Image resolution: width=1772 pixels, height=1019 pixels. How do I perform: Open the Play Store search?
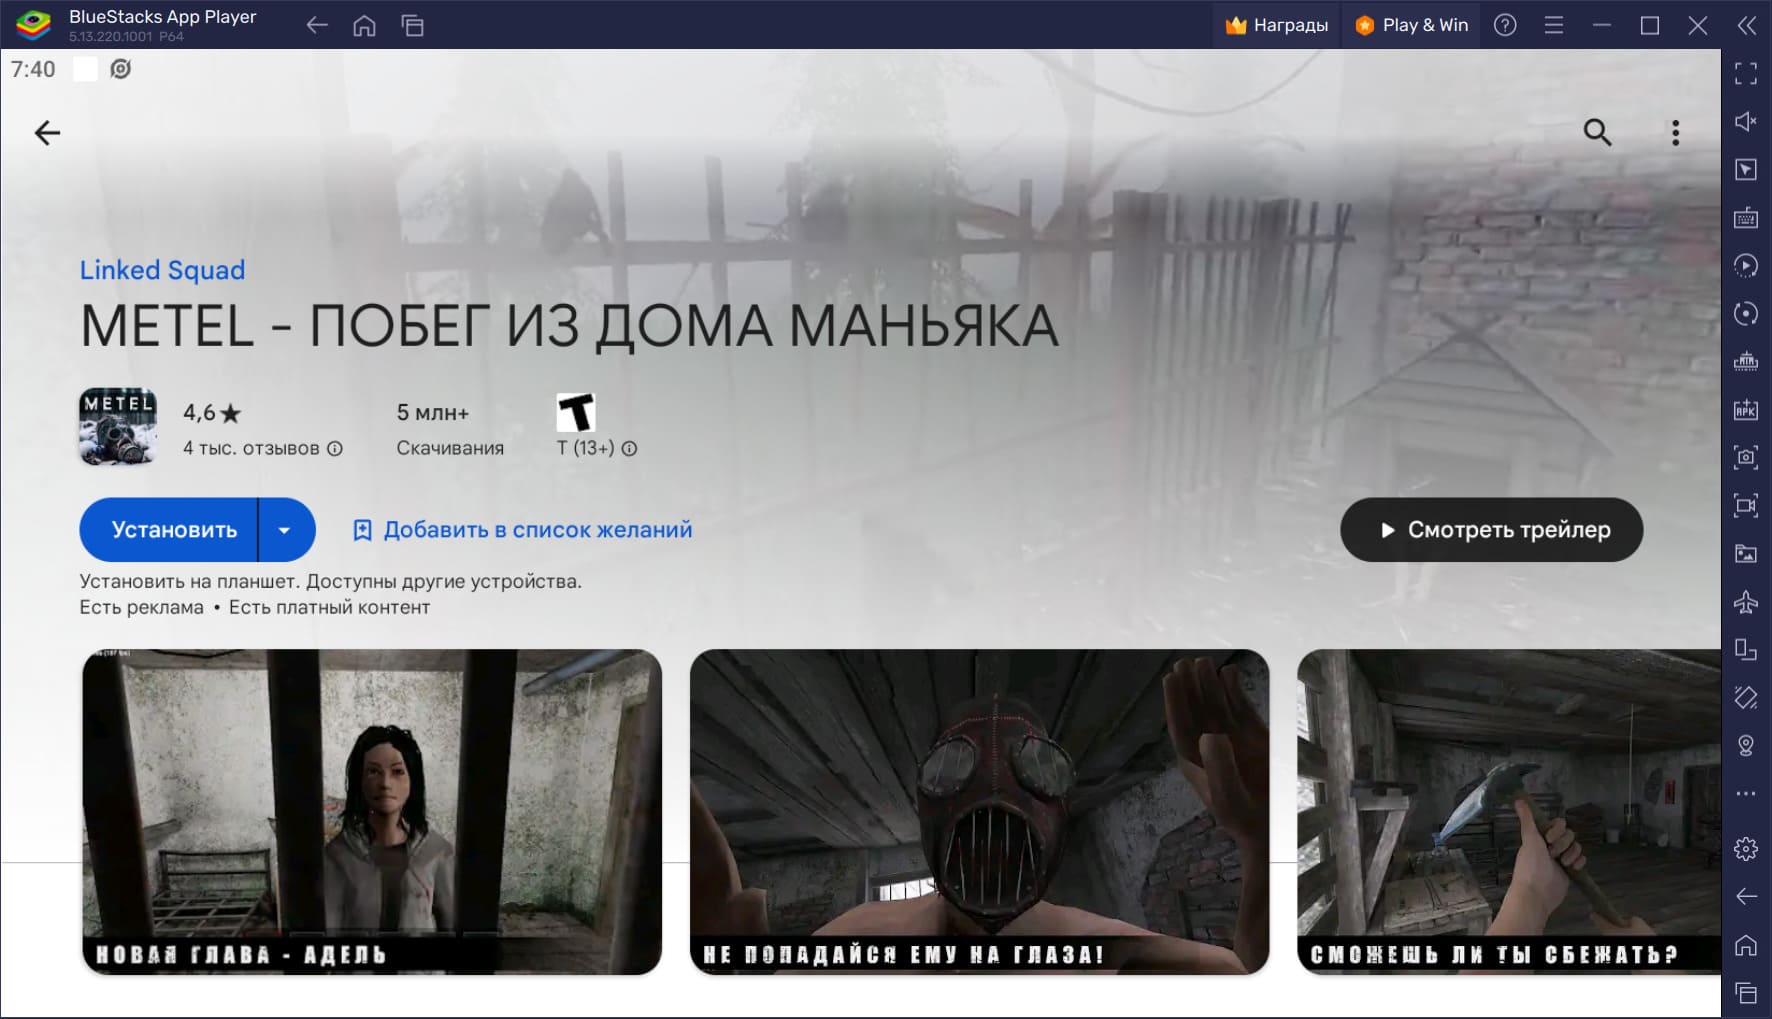[x=1597, y=132]
